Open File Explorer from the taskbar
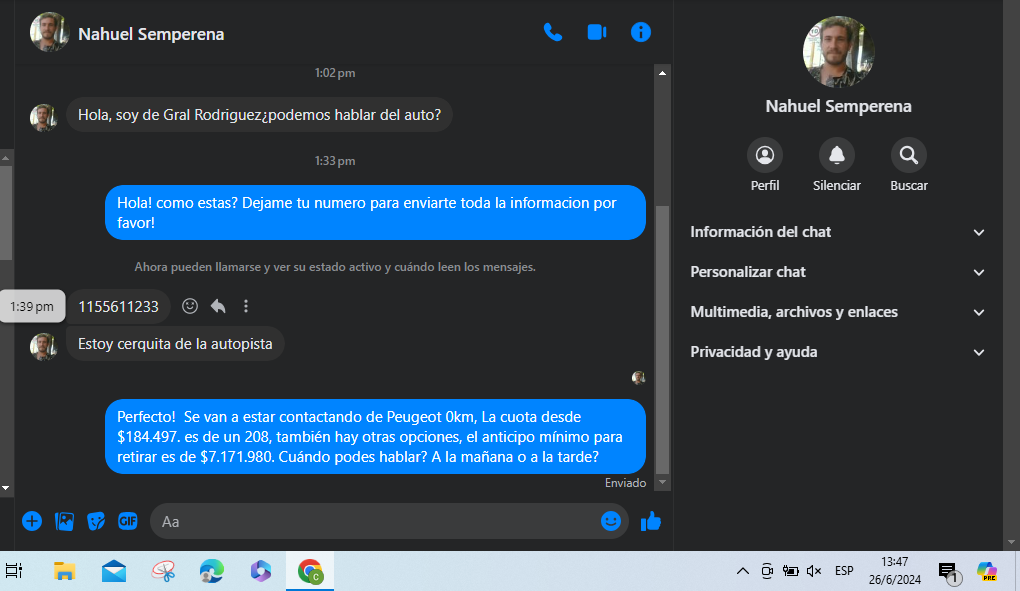 tap(65, 571)
